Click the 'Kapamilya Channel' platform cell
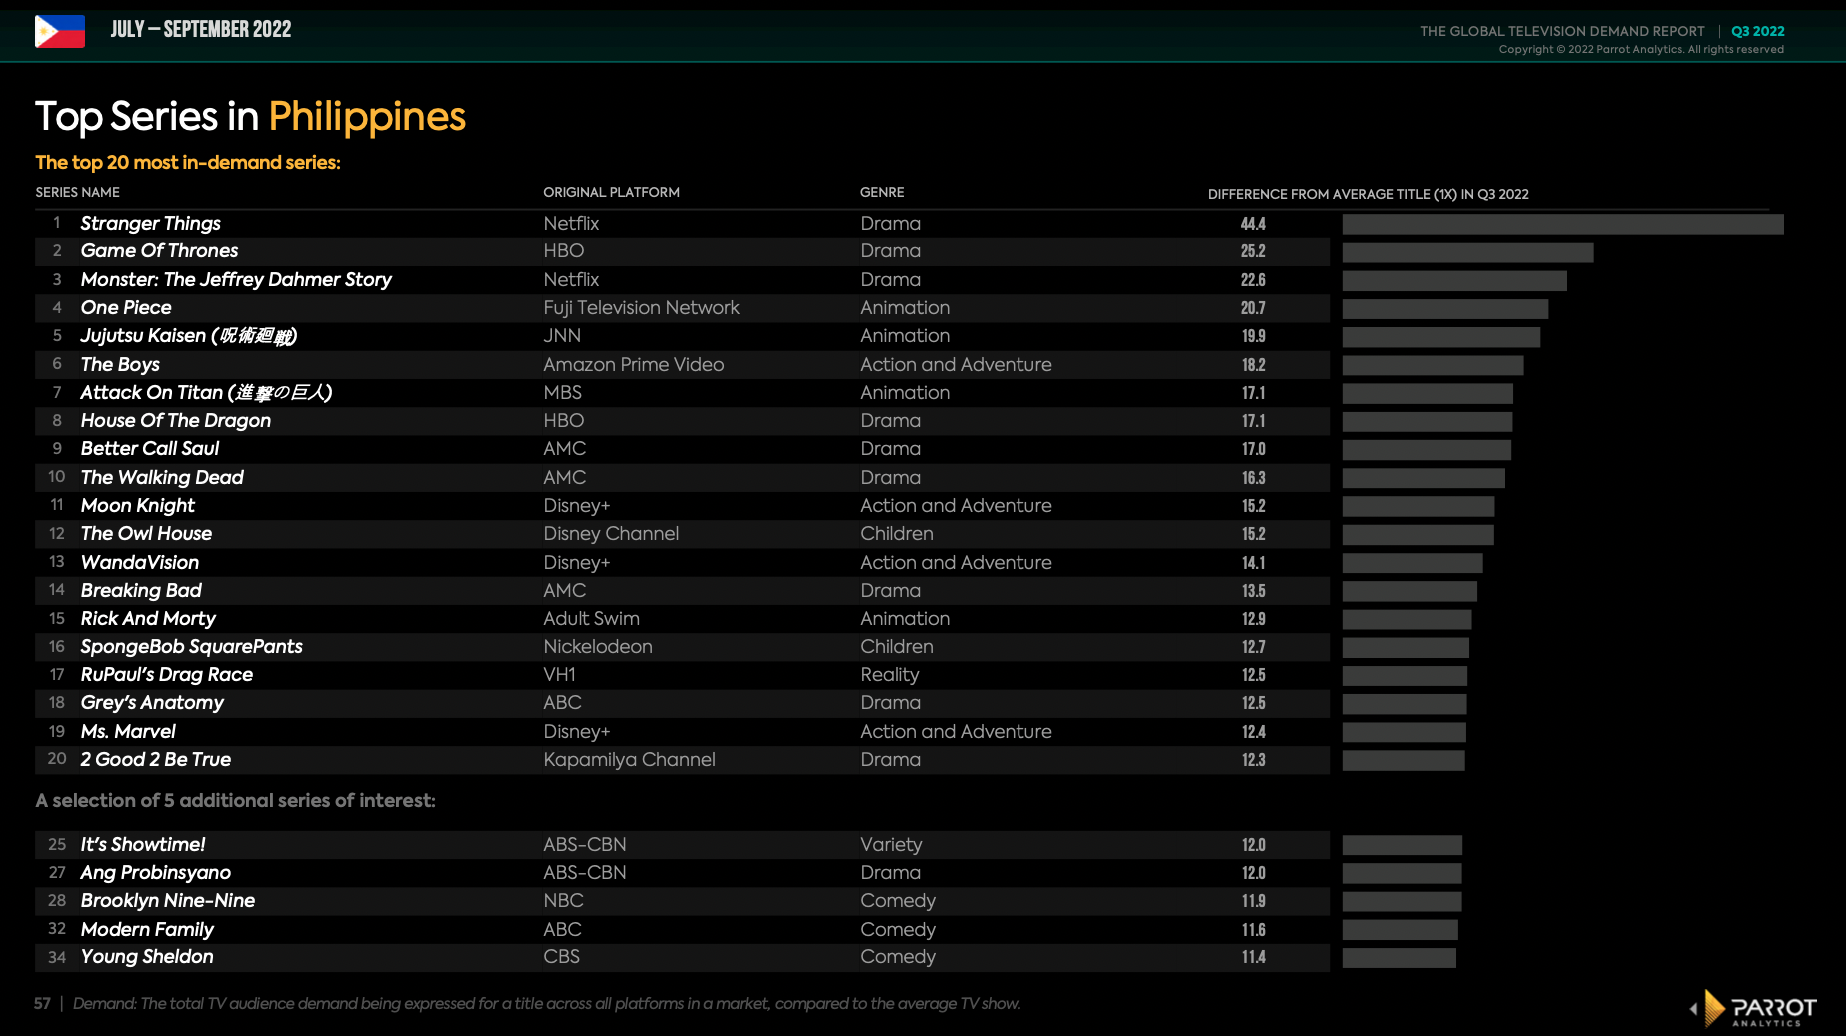 tap(630, 760)
